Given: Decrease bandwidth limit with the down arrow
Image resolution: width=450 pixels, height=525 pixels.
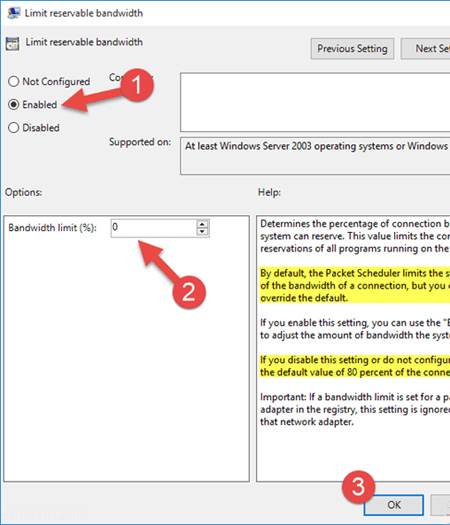Looking at the screenshot, I should pos(202,232).
